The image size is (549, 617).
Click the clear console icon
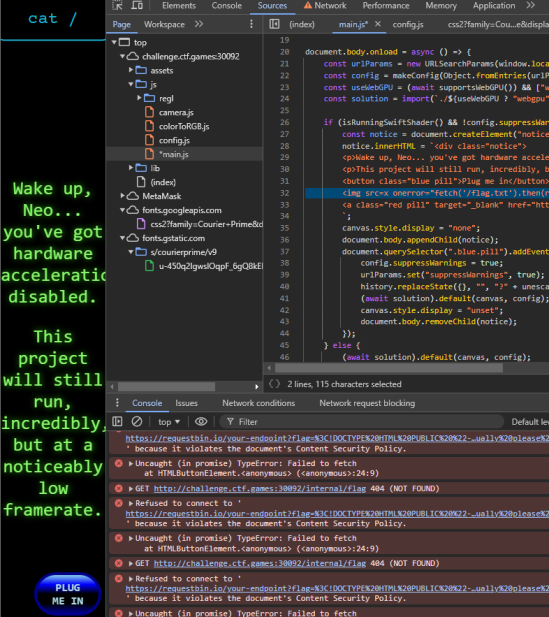click(x=137, y=421)
